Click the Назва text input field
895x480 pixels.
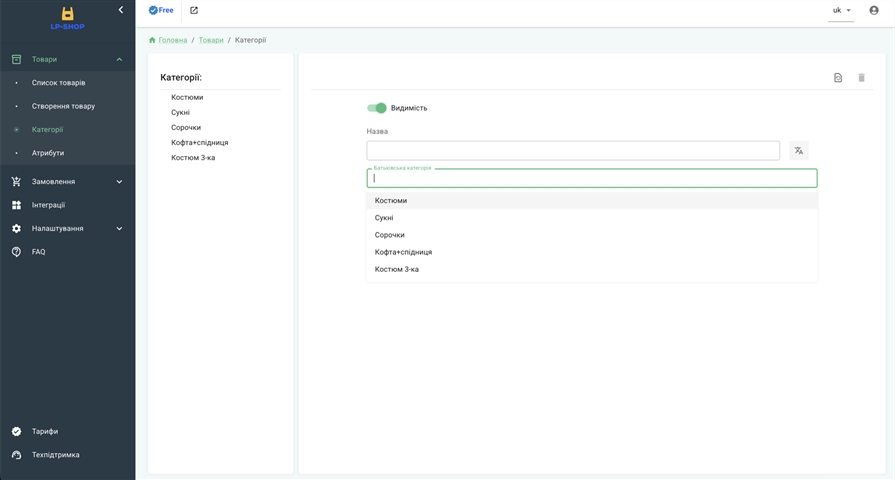tap(572, 151)
